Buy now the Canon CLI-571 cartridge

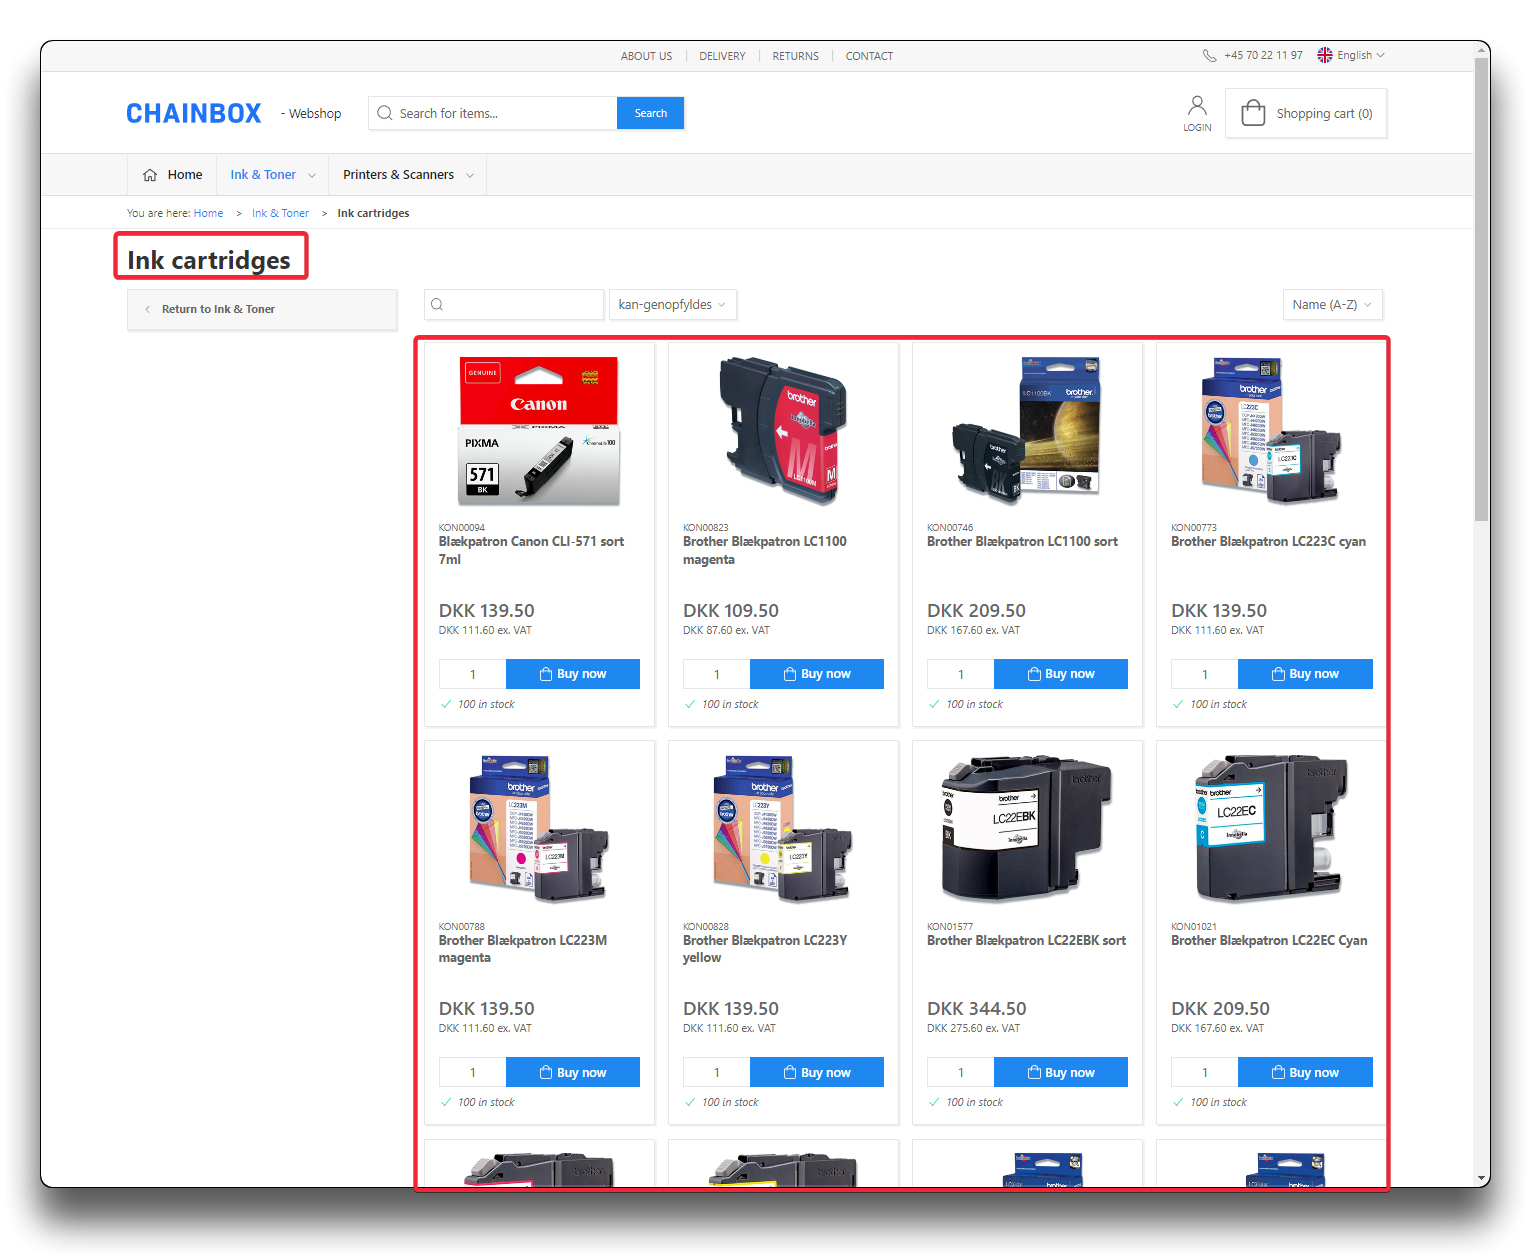coord(572,674)
